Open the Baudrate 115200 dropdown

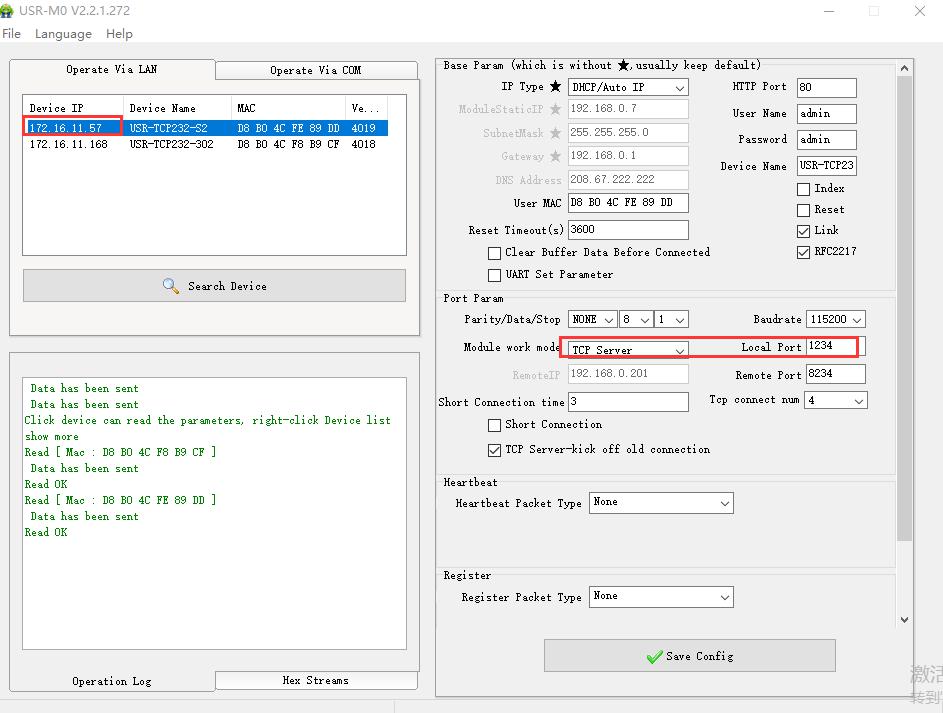coord(835,319)
